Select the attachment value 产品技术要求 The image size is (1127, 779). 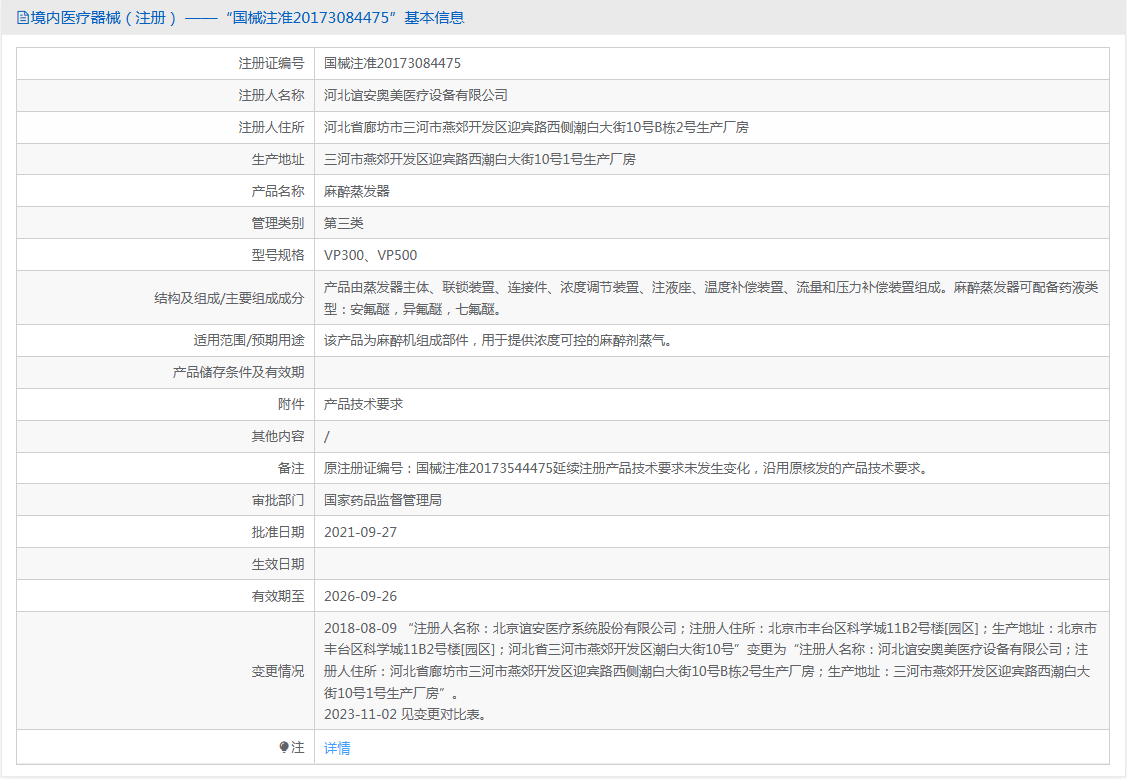coord(363,405)
